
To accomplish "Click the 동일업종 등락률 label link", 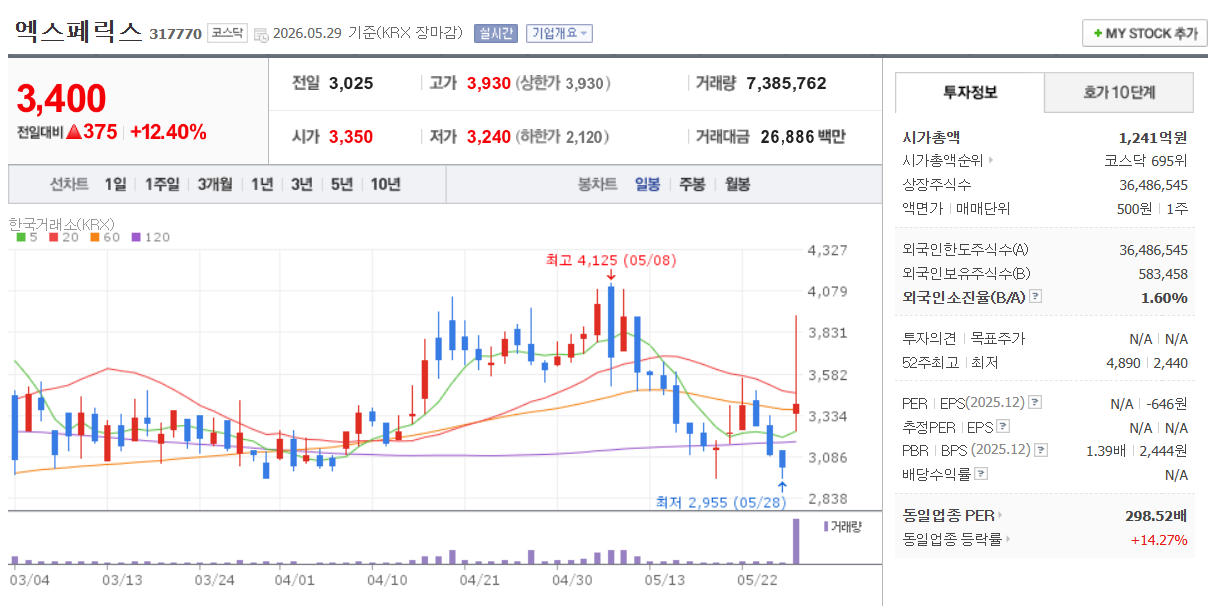I will (x=952, y=540).
